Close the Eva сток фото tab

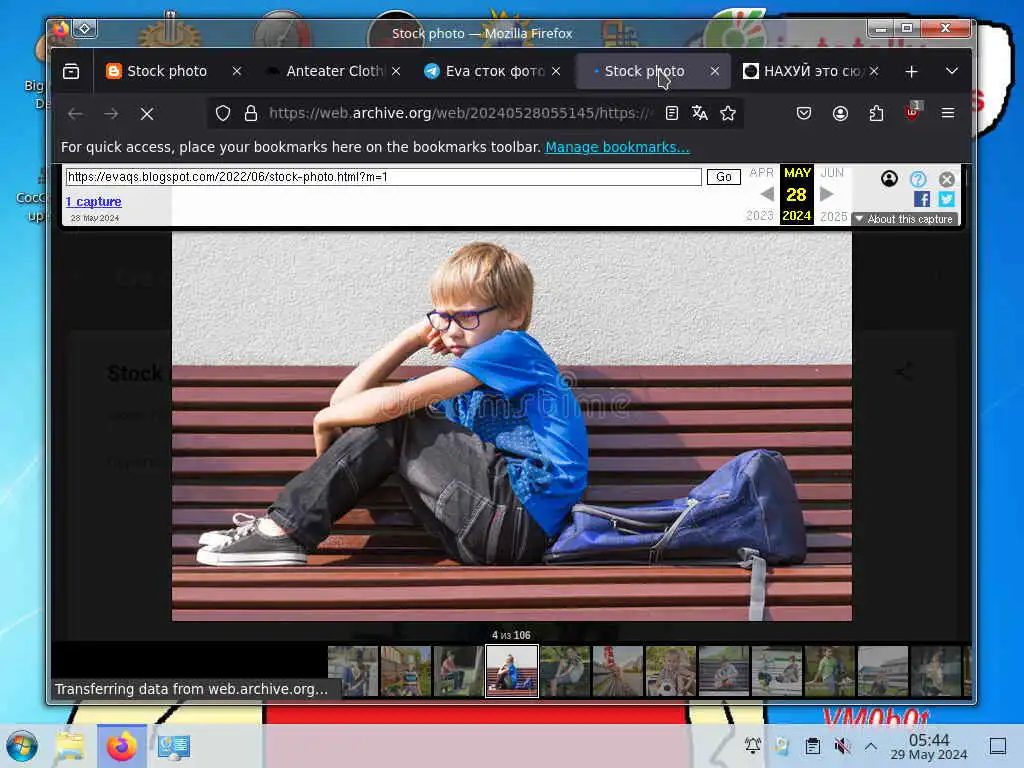click(556, 71)
